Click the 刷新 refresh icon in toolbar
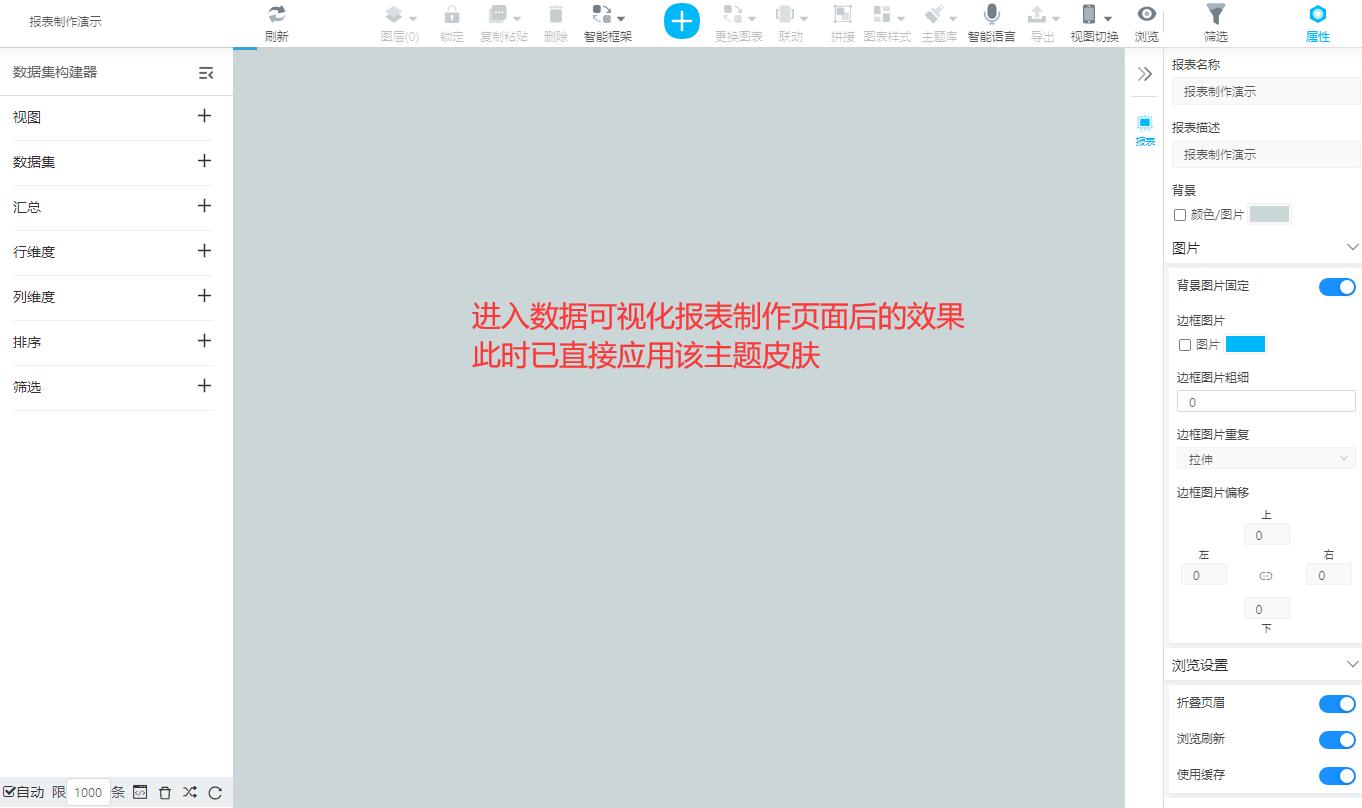Image resolution: width=1362 pixels, height=808 pixels. tap(276, 15)
